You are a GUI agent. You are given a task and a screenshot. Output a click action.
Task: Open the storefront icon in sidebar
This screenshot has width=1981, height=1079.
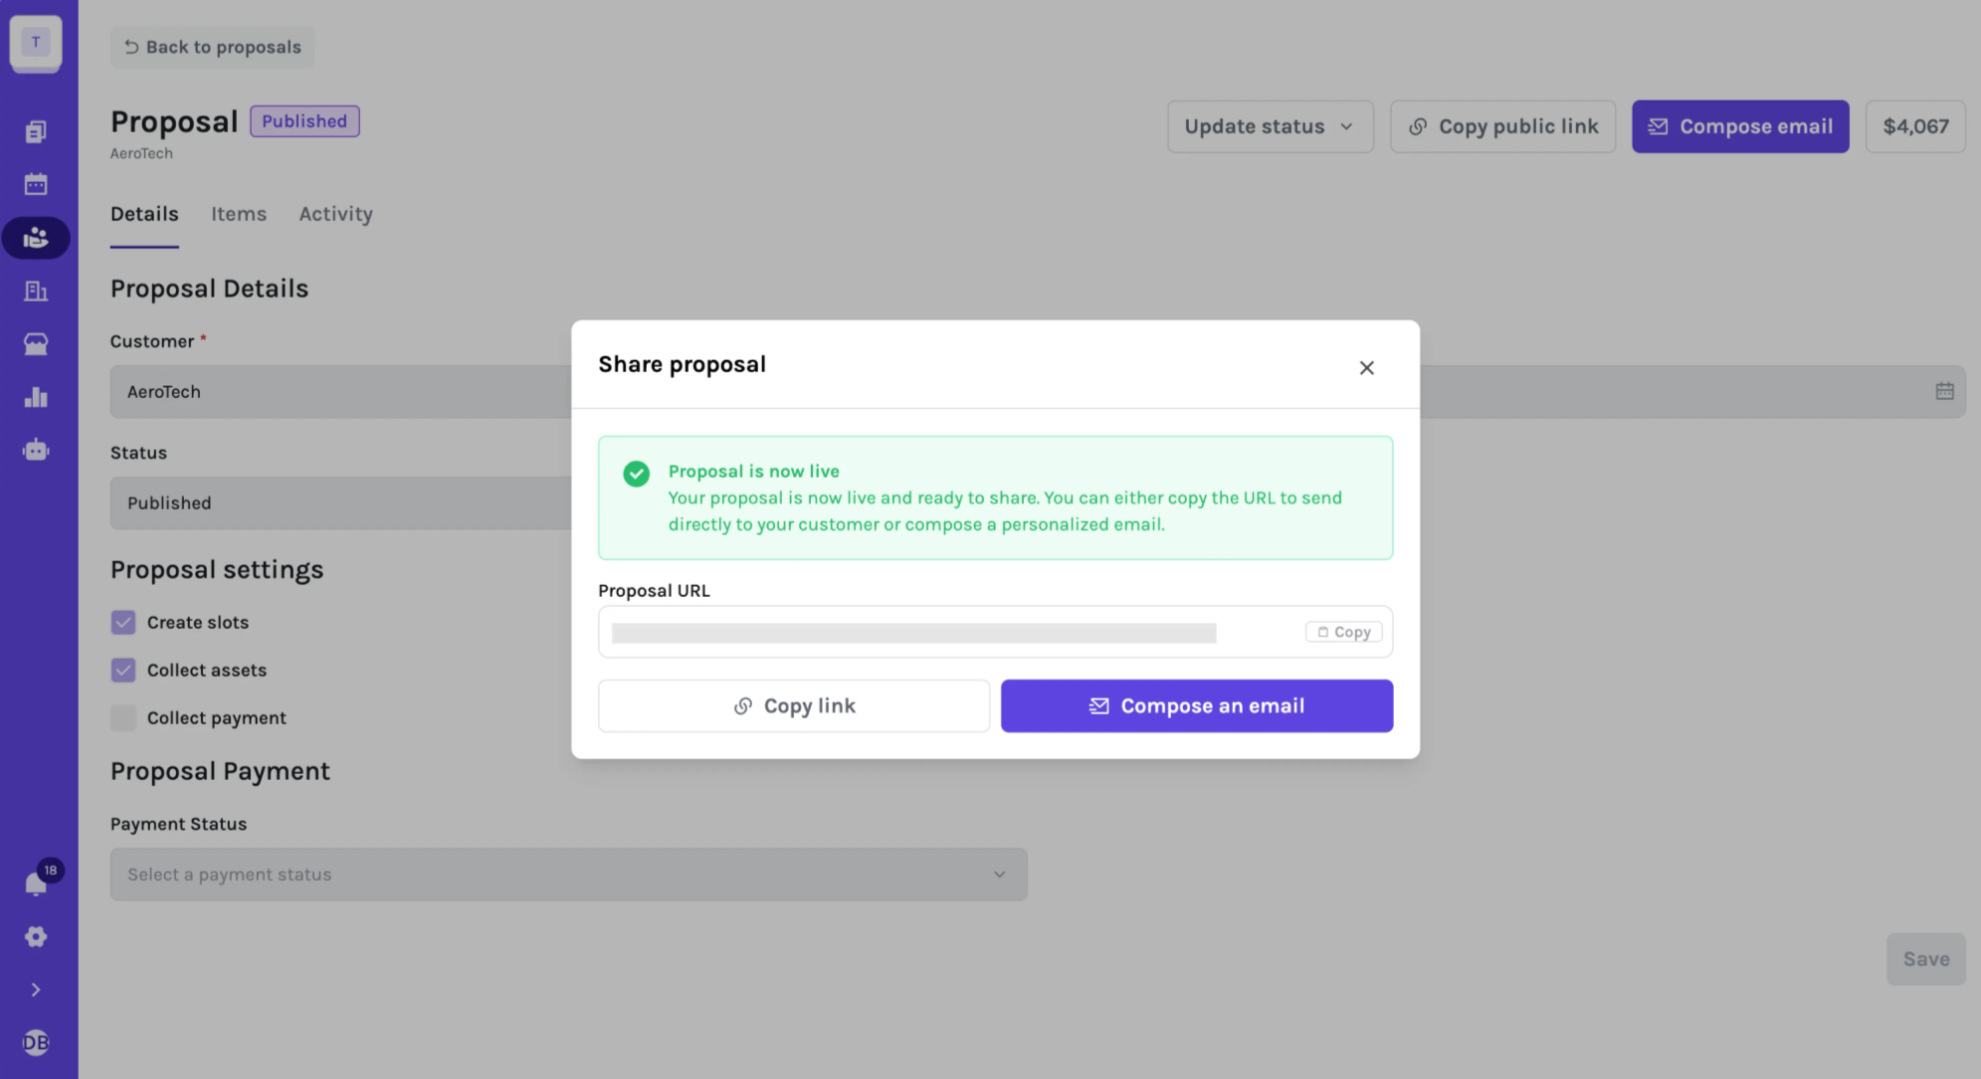pos(36,344)
